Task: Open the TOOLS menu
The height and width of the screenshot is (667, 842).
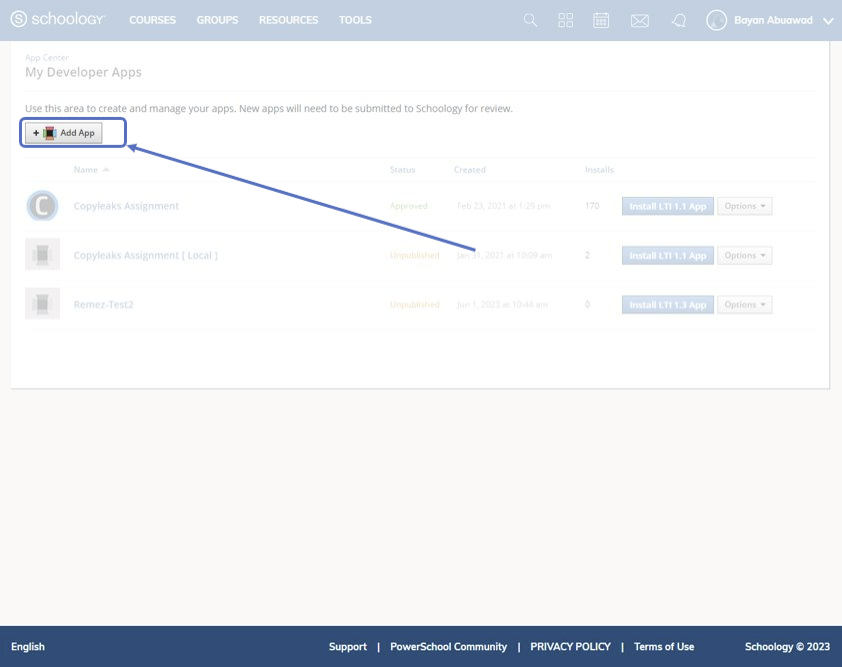Action: click(x=355, y=20)
